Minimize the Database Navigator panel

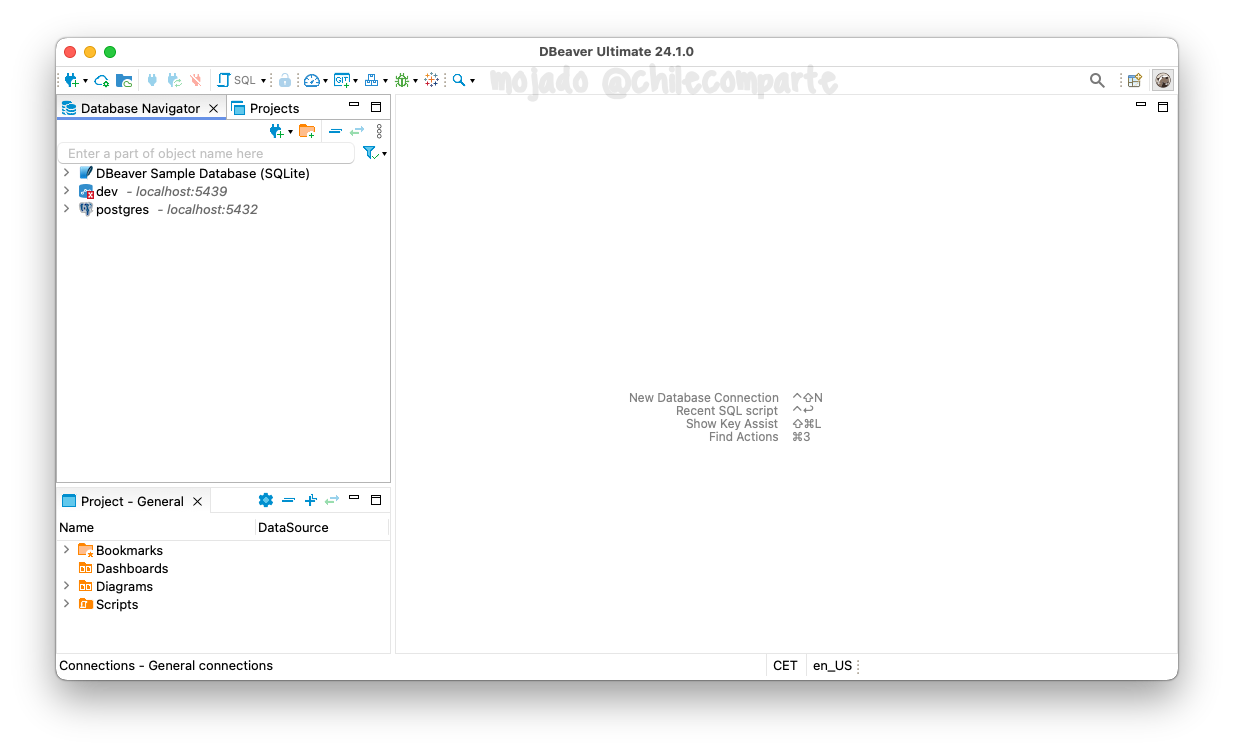point(354,104)
